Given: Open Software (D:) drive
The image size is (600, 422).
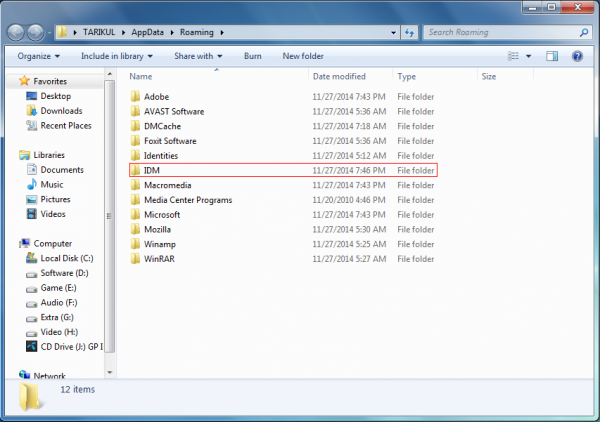Looking at the screenshot, I should point(64,273).
